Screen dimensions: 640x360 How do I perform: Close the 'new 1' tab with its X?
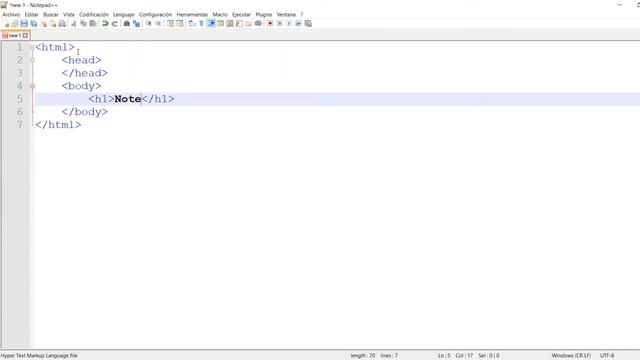pos(25,36)
